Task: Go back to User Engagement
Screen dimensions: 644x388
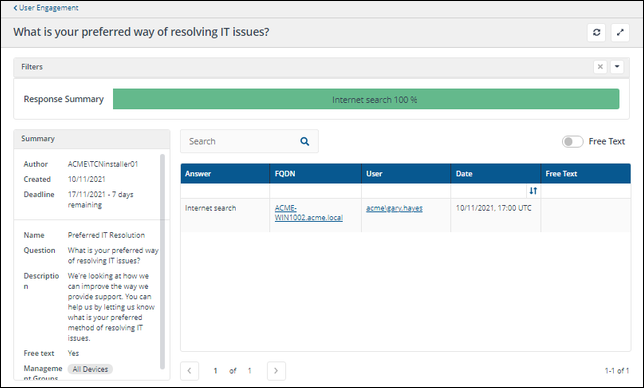Action: coord(46,8)
